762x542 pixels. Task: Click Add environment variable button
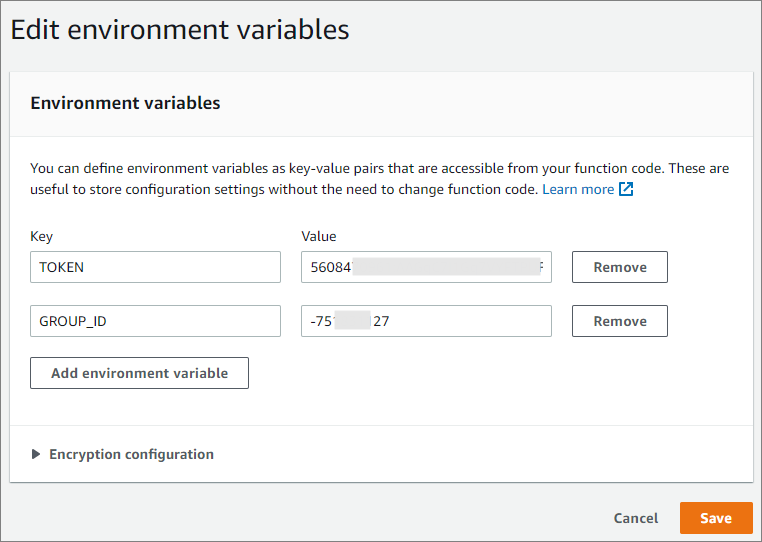[139, 373]
